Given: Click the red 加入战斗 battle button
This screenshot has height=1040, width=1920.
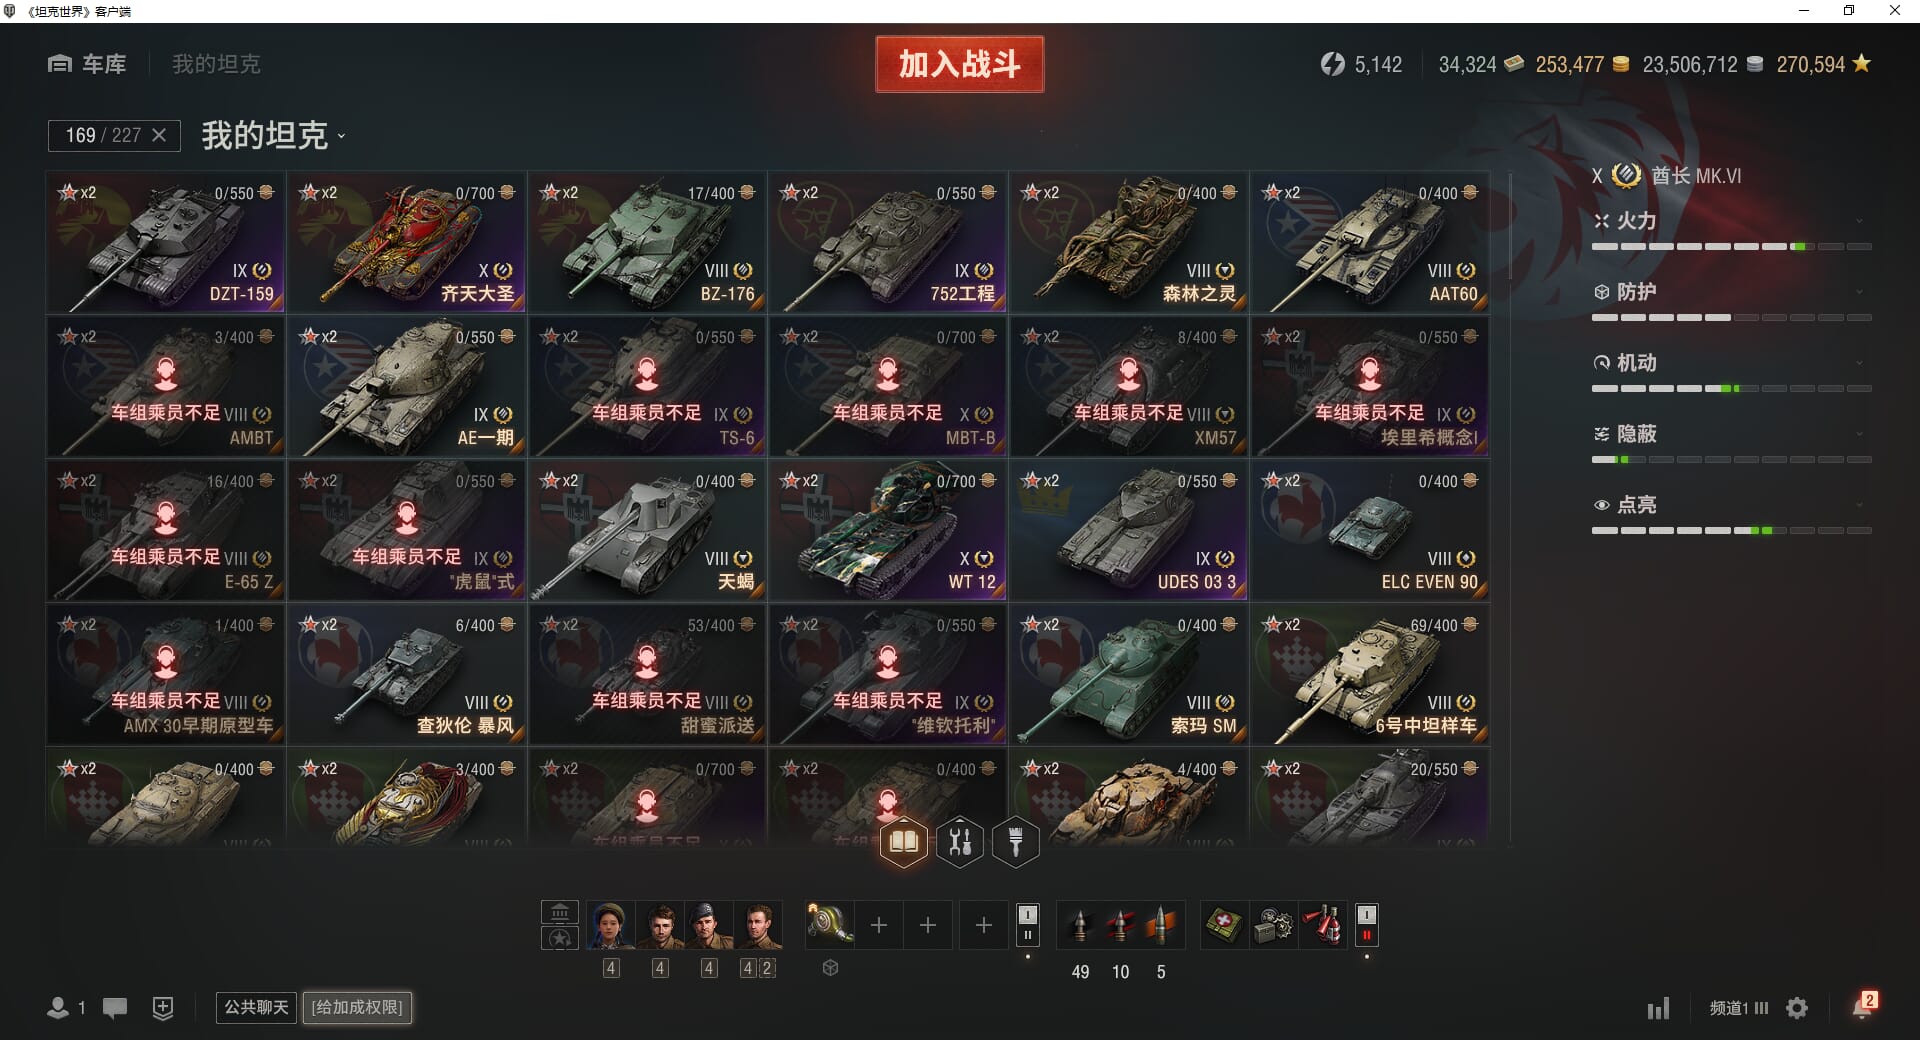Looking at the screenshot, I should 960,64.
